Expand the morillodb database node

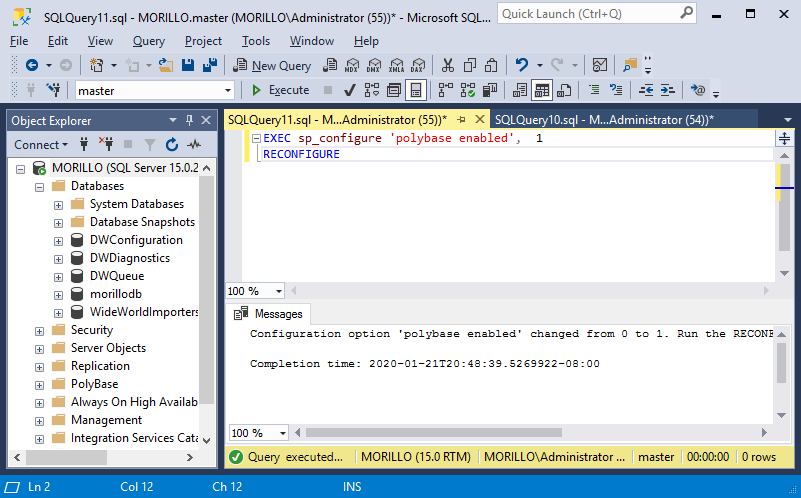58,295
